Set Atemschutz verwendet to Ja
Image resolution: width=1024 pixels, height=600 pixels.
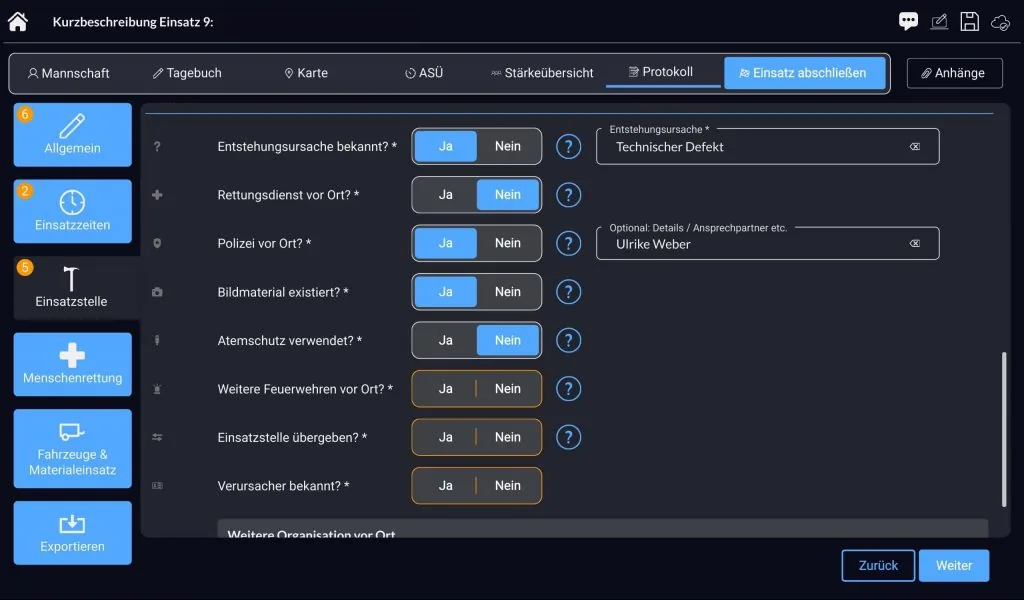coord(445,340)
